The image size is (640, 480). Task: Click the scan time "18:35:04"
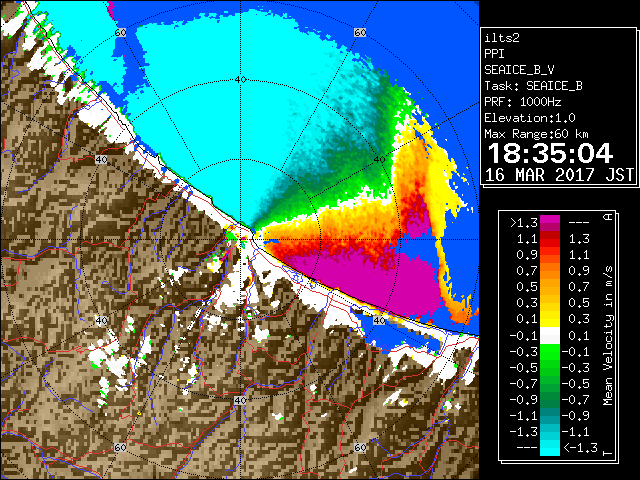(550, 153)
